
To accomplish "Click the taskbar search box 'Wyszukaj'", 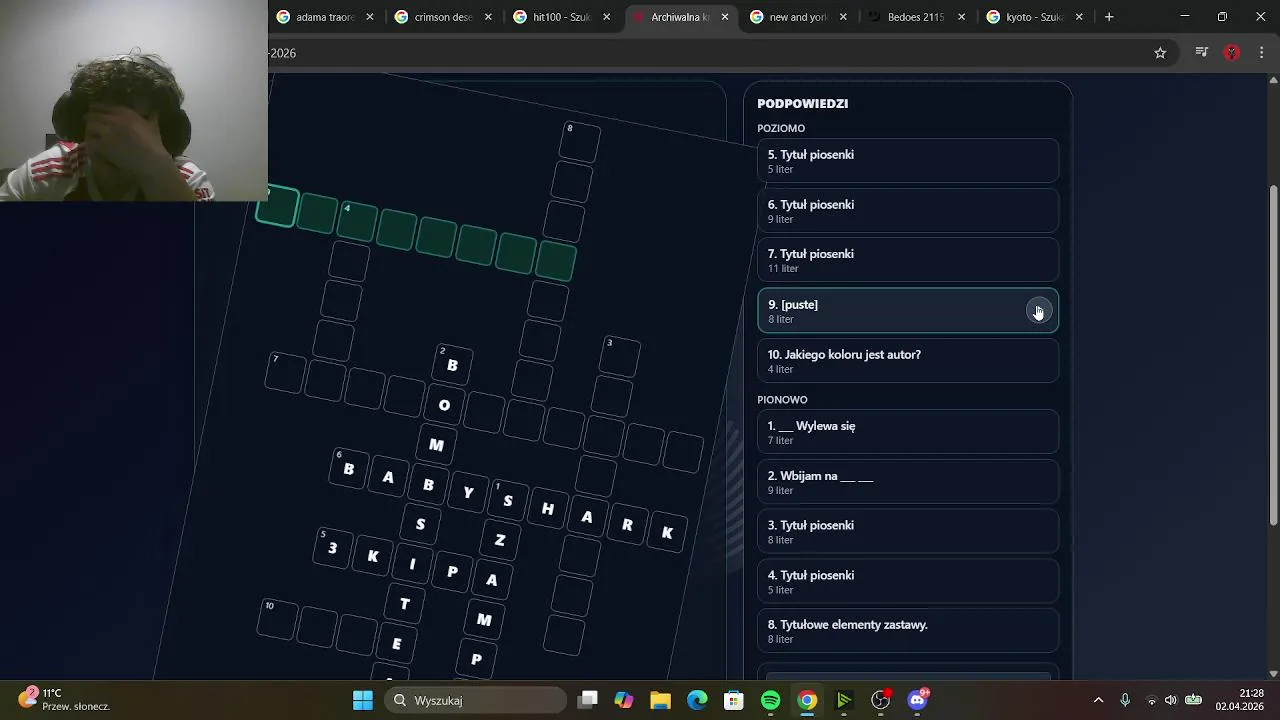I will 474,700.
